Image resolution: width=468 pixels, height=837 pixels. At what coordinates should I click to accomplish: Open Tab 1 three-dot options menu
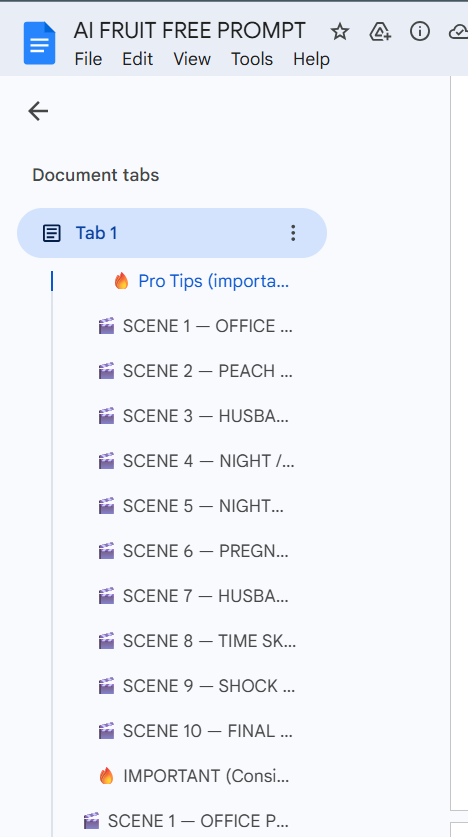click(292, 233)
